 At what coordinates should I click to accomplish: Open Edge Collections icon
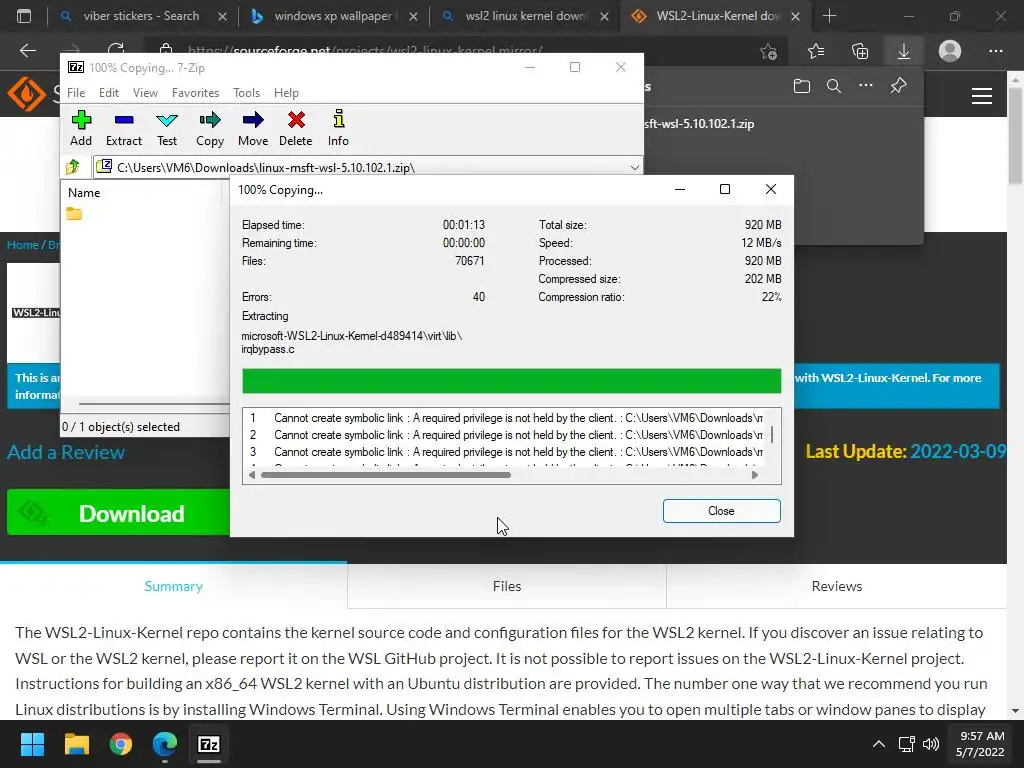coord(860,51)
